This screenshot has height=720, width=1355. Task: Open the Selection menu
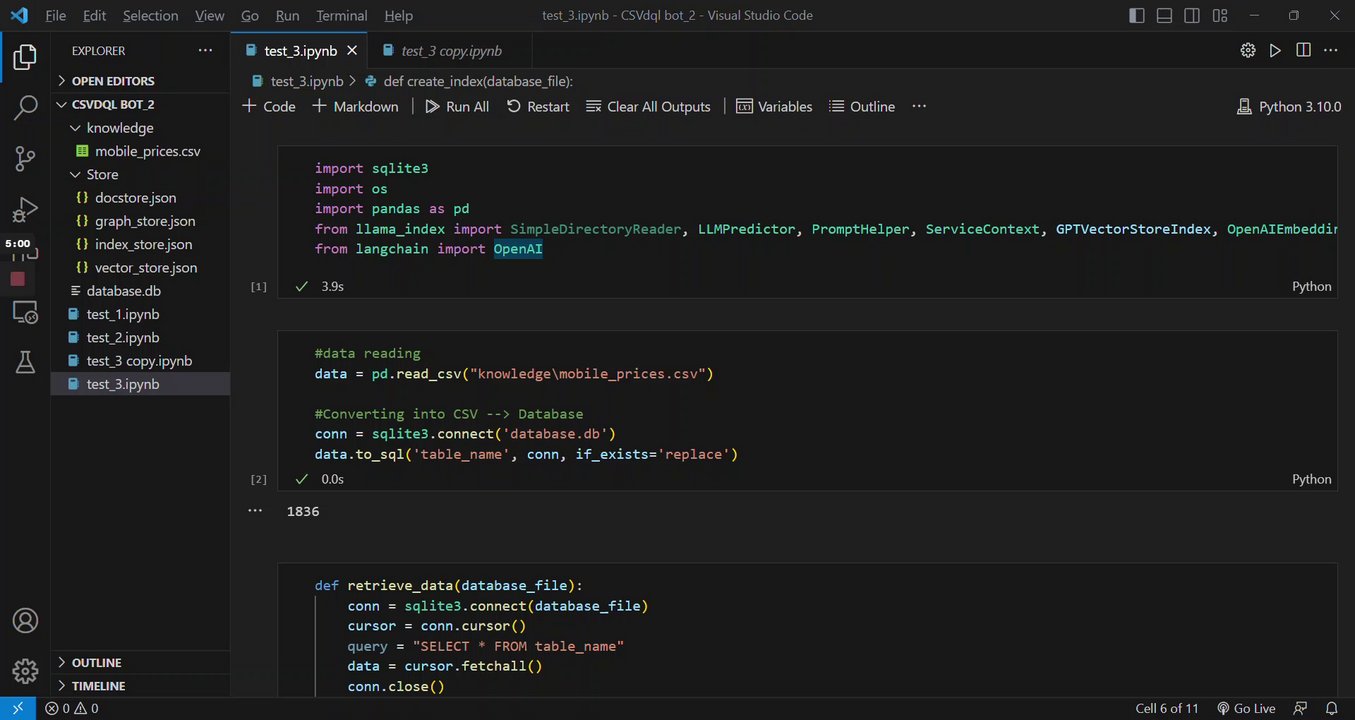tap(151, 15)
